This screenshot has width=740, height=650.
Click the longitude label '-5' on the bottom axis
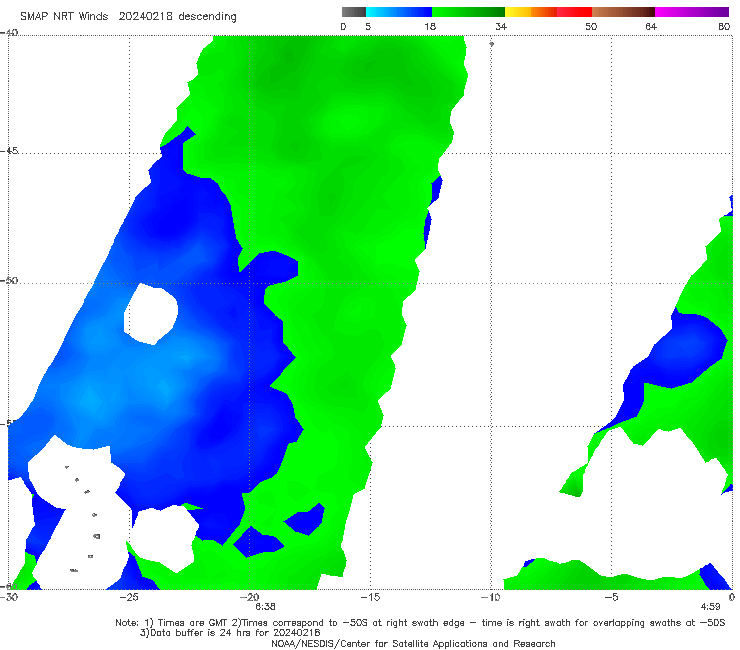click(x=611, y=597)
